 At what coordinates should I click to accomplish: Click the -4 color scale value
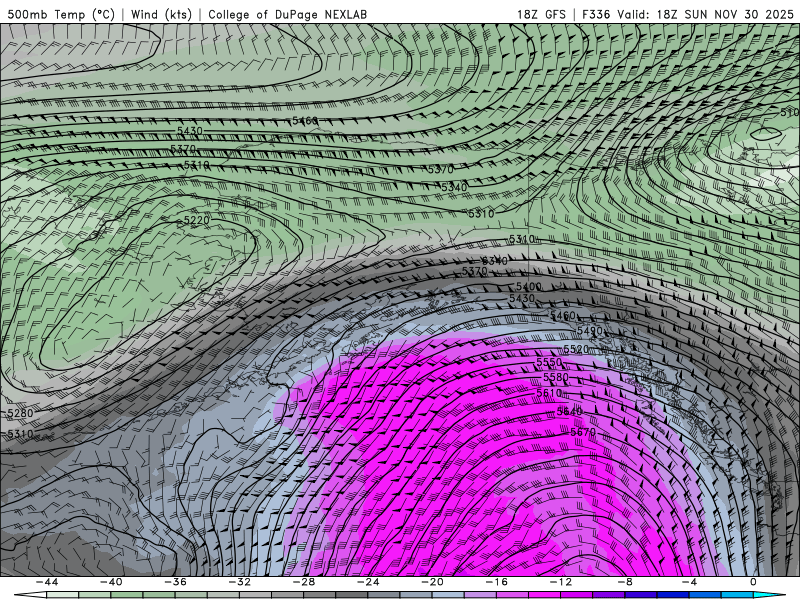pyautogui.click(x=689, y=582)
